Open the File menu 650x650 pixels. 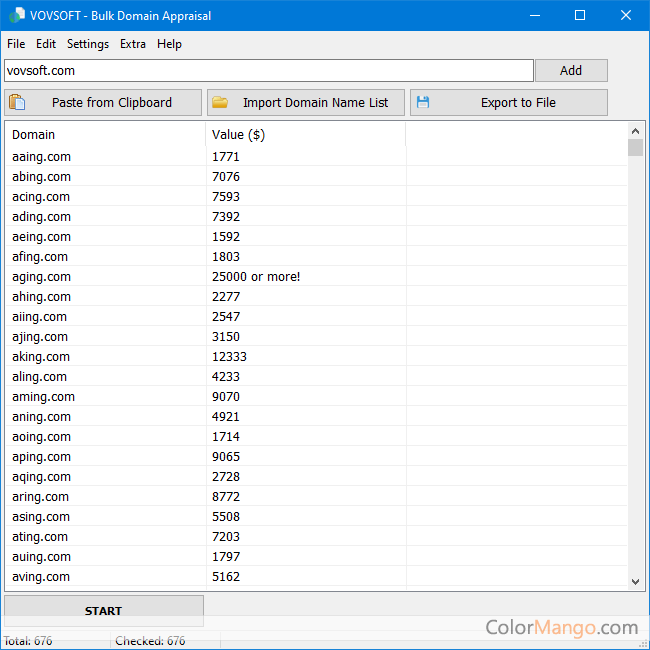[x=16, y=44]
